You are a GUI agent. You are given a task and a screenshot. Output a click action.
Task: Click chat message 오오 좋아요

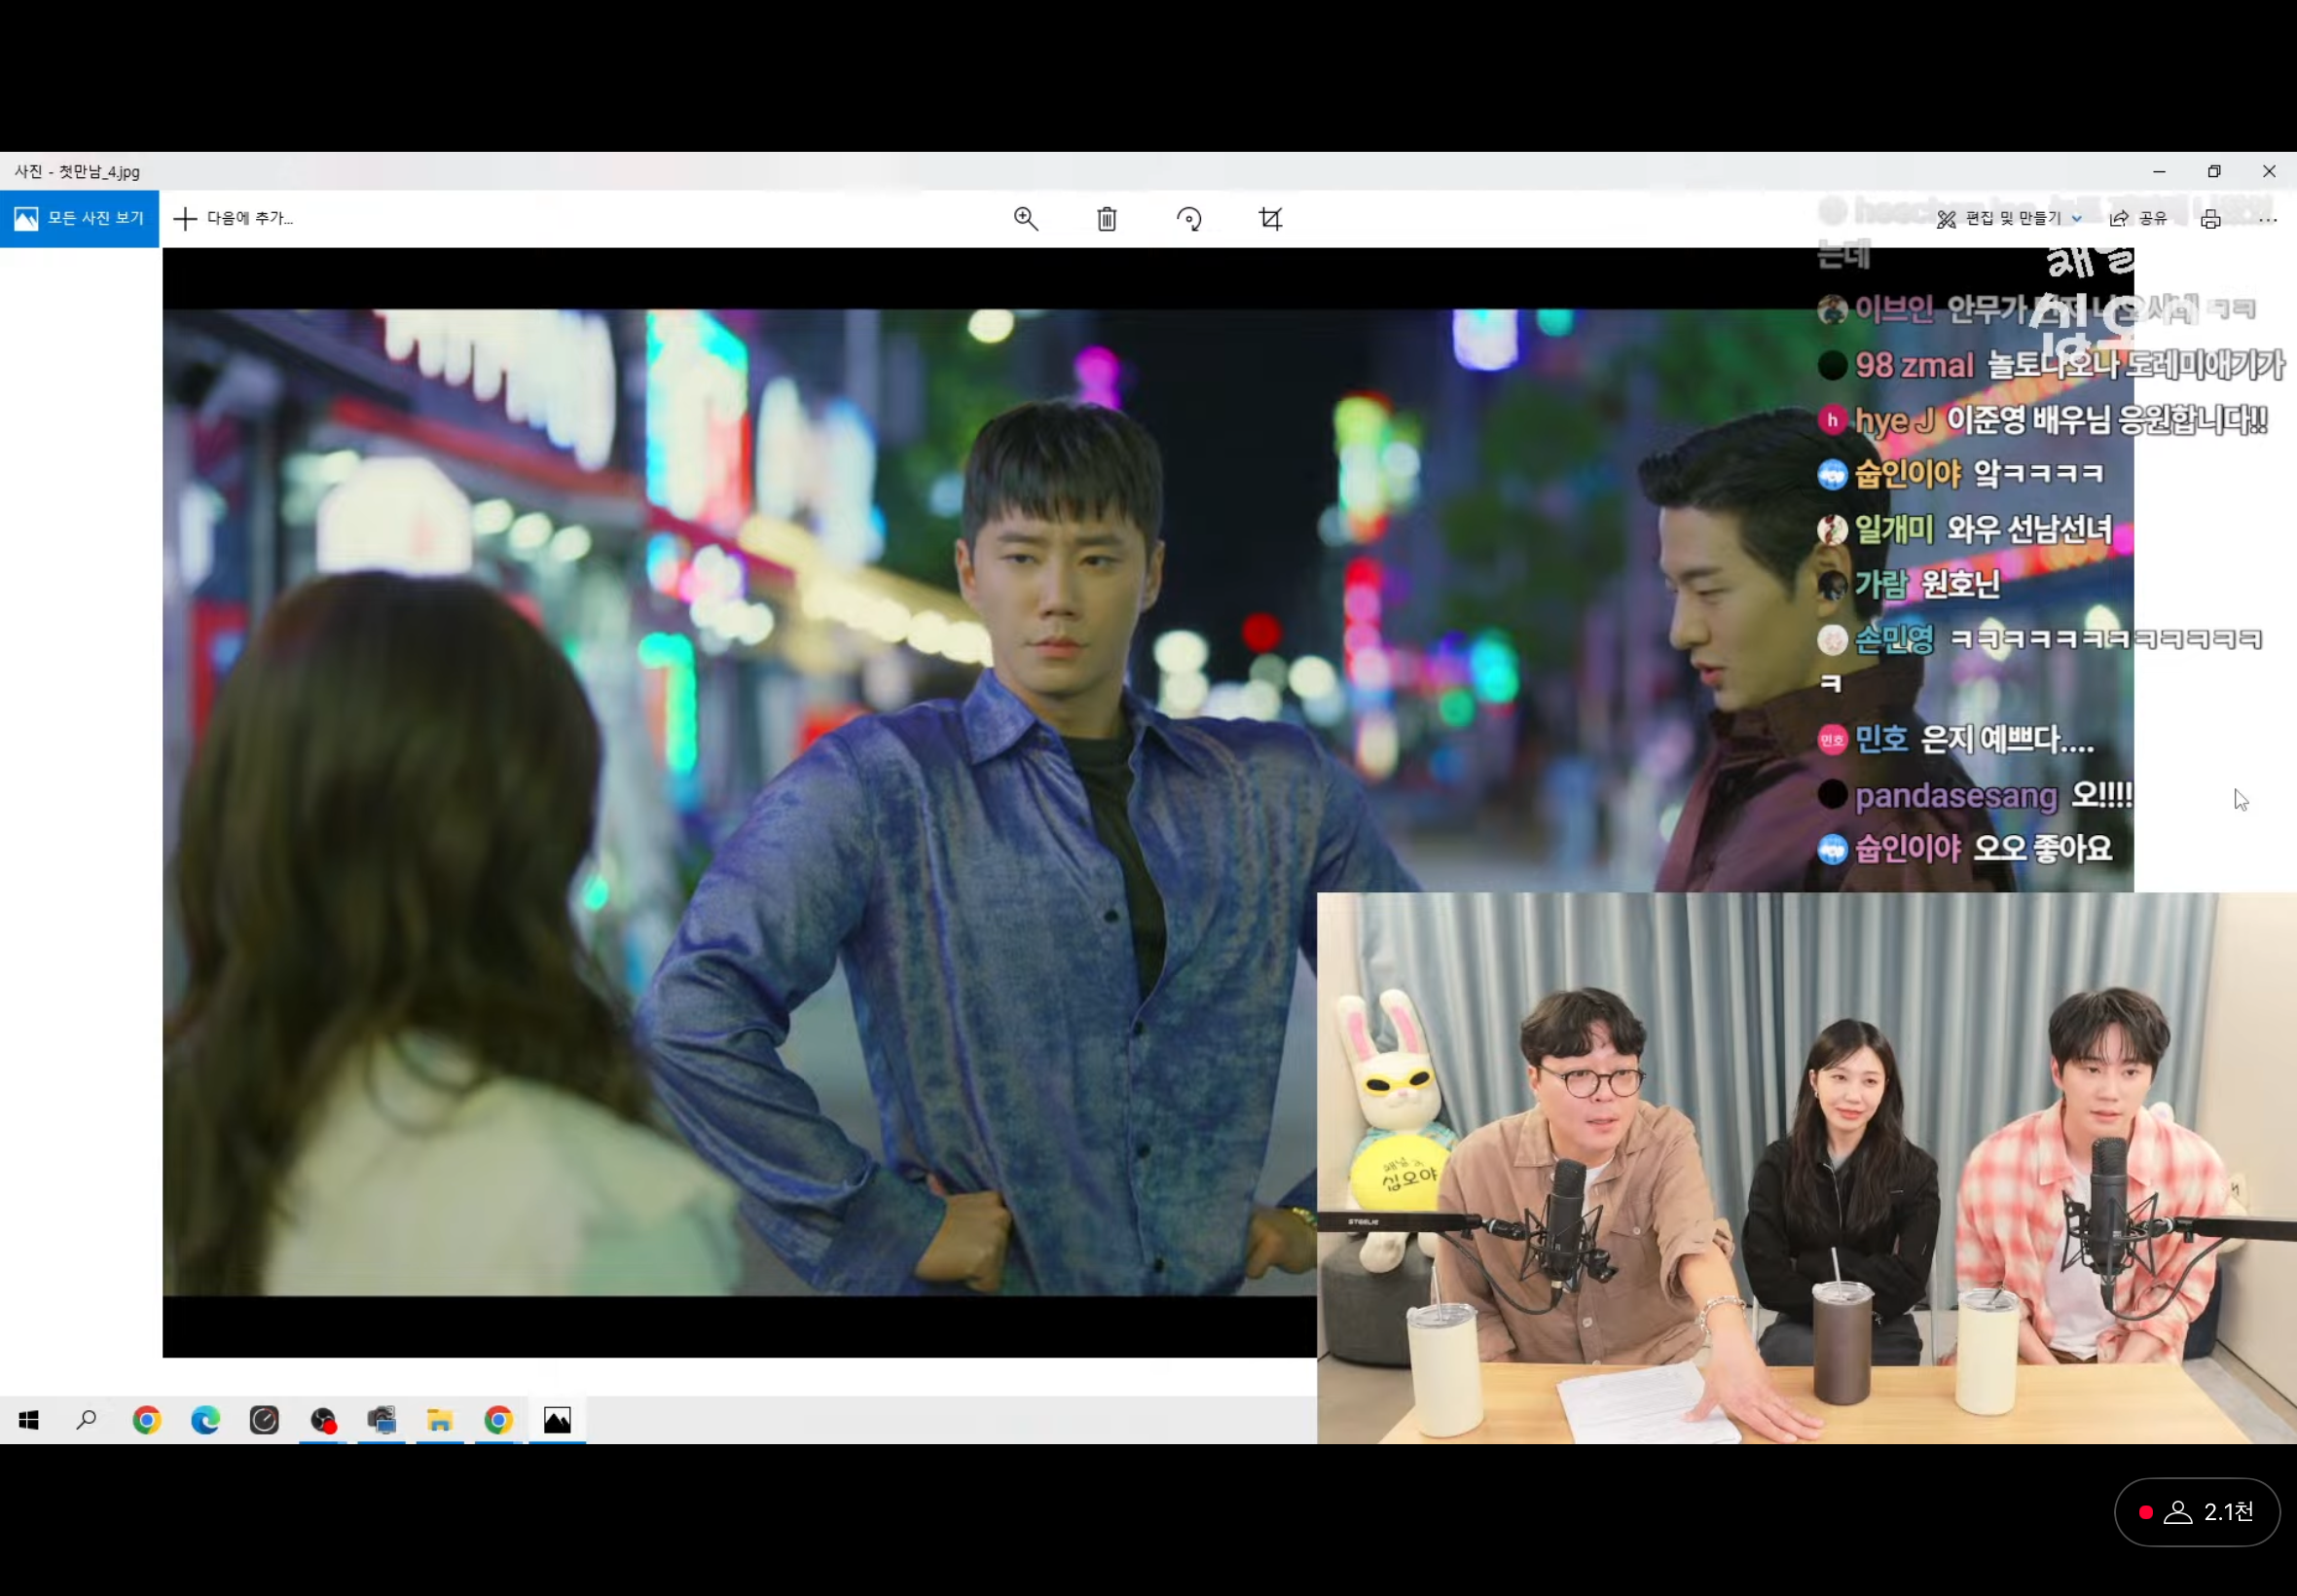2042,849
